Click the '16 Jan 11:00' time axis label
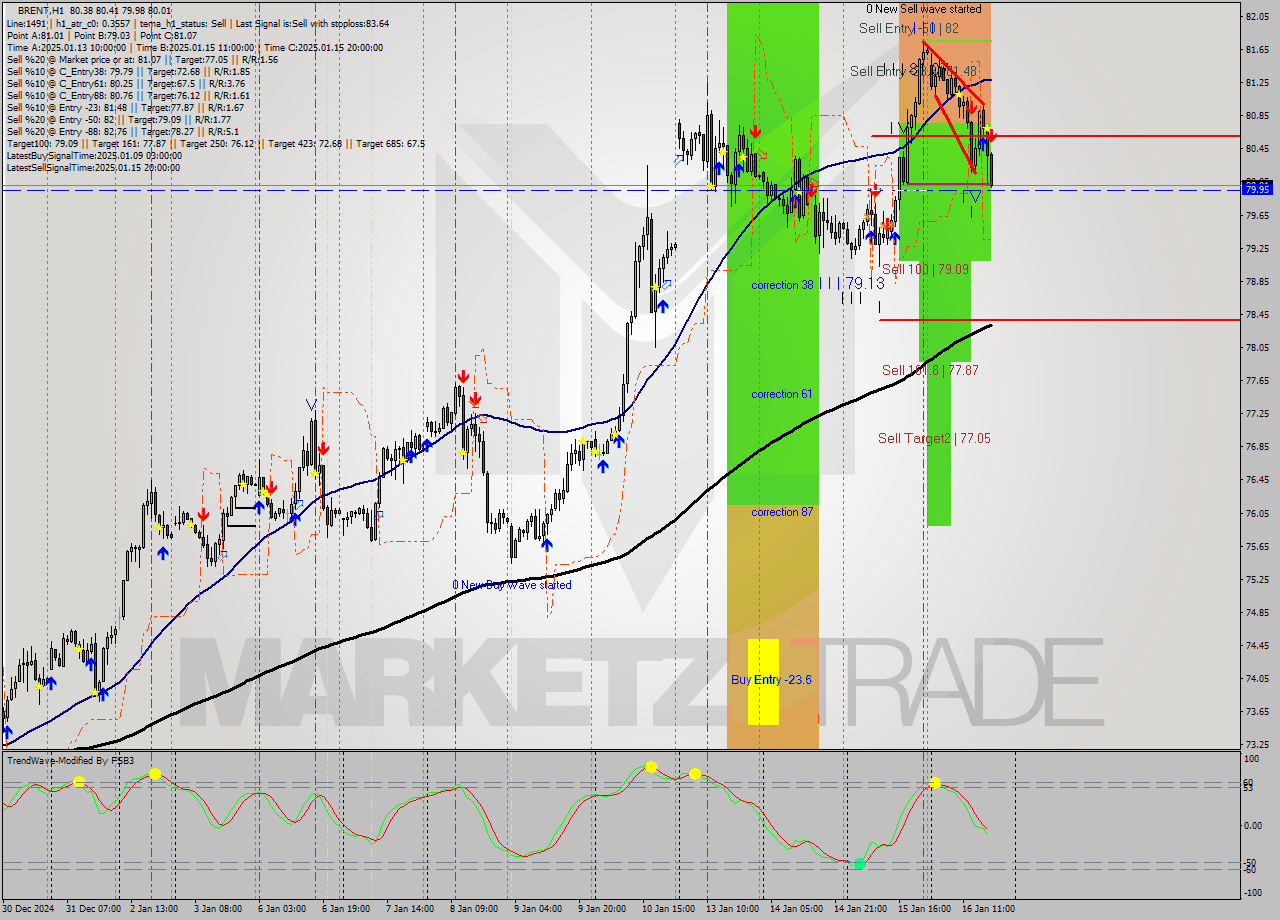 click(x=989, y=909)
